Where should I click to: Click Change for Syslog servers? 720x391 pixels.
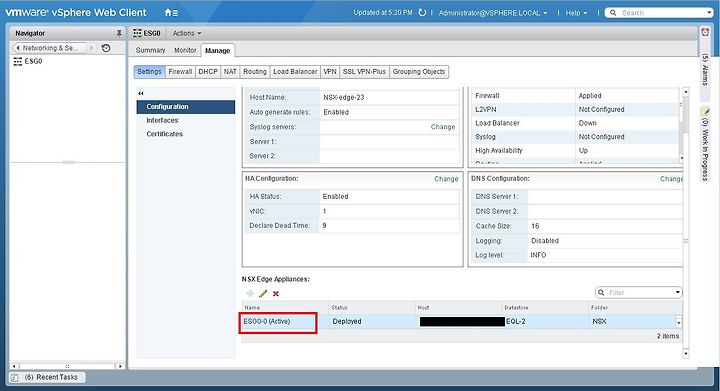pyautogui.click(x=443, y=127)
